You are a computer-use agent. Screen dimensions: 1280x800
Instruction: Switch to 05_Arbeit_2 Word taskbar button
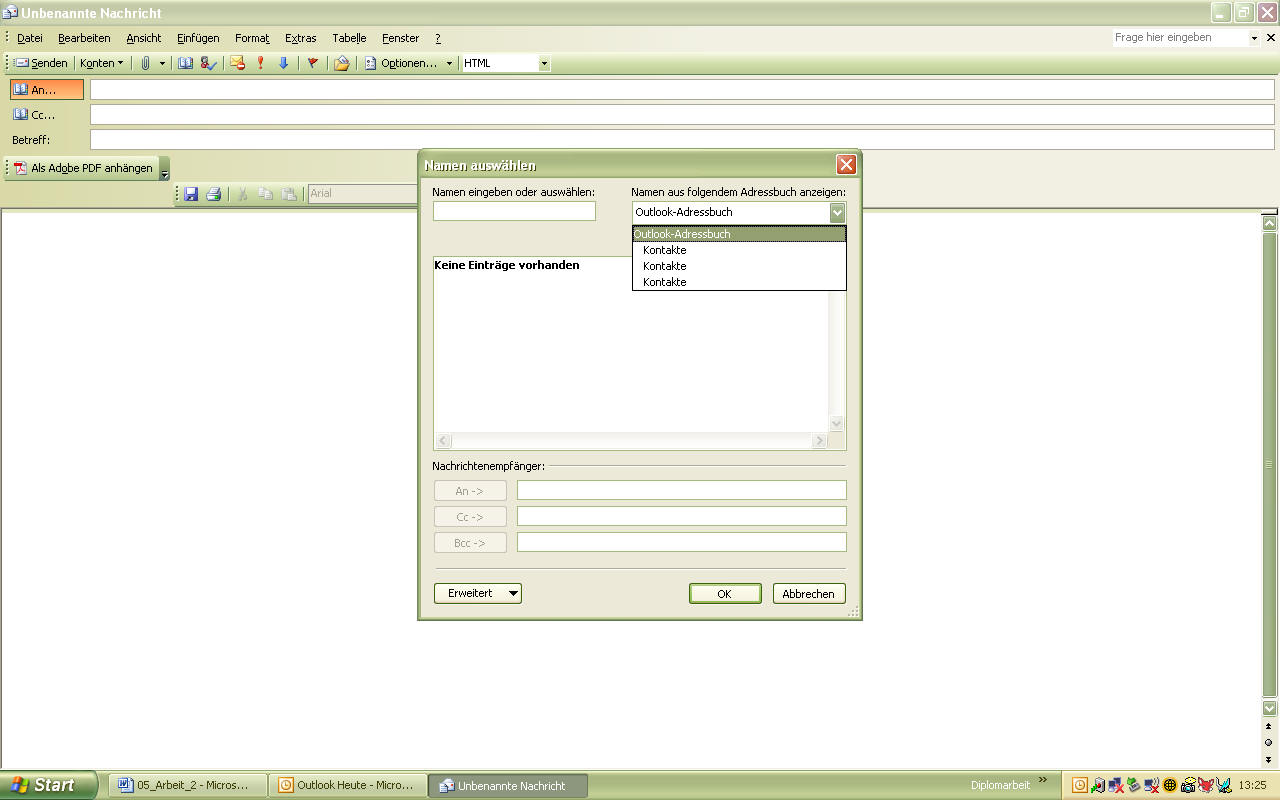point(187,785)
